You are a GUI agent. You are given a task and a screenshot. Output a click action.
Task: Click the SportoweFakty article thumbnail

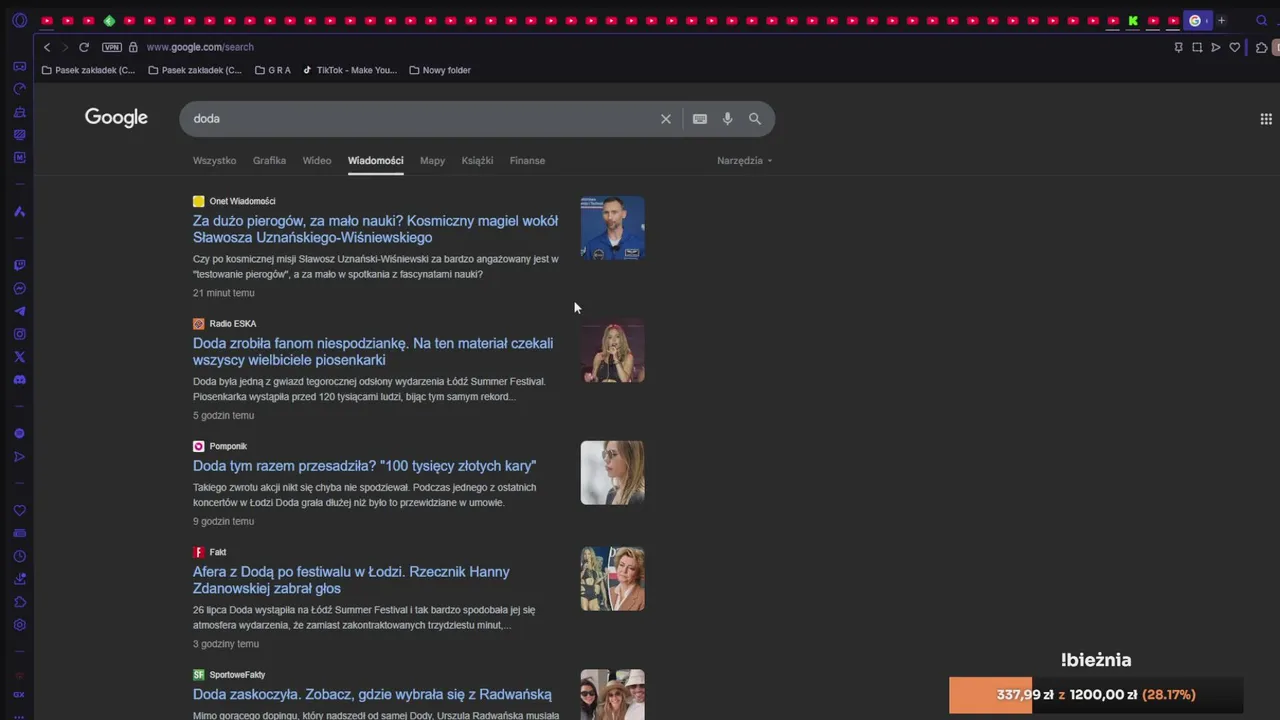[x=612, y=694]
